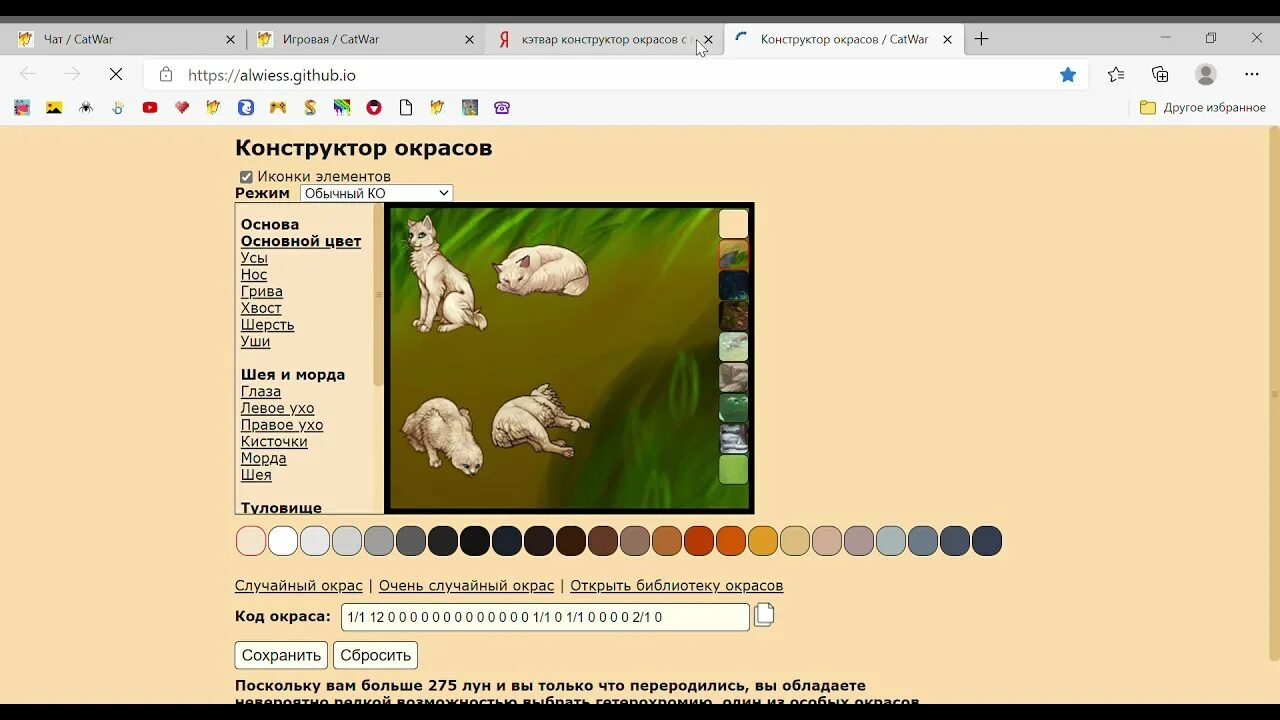The width and height of the screenshot is (1280, 720).
Task: Open the browser Favorites list icon
Action: (x=1116, y=75)
